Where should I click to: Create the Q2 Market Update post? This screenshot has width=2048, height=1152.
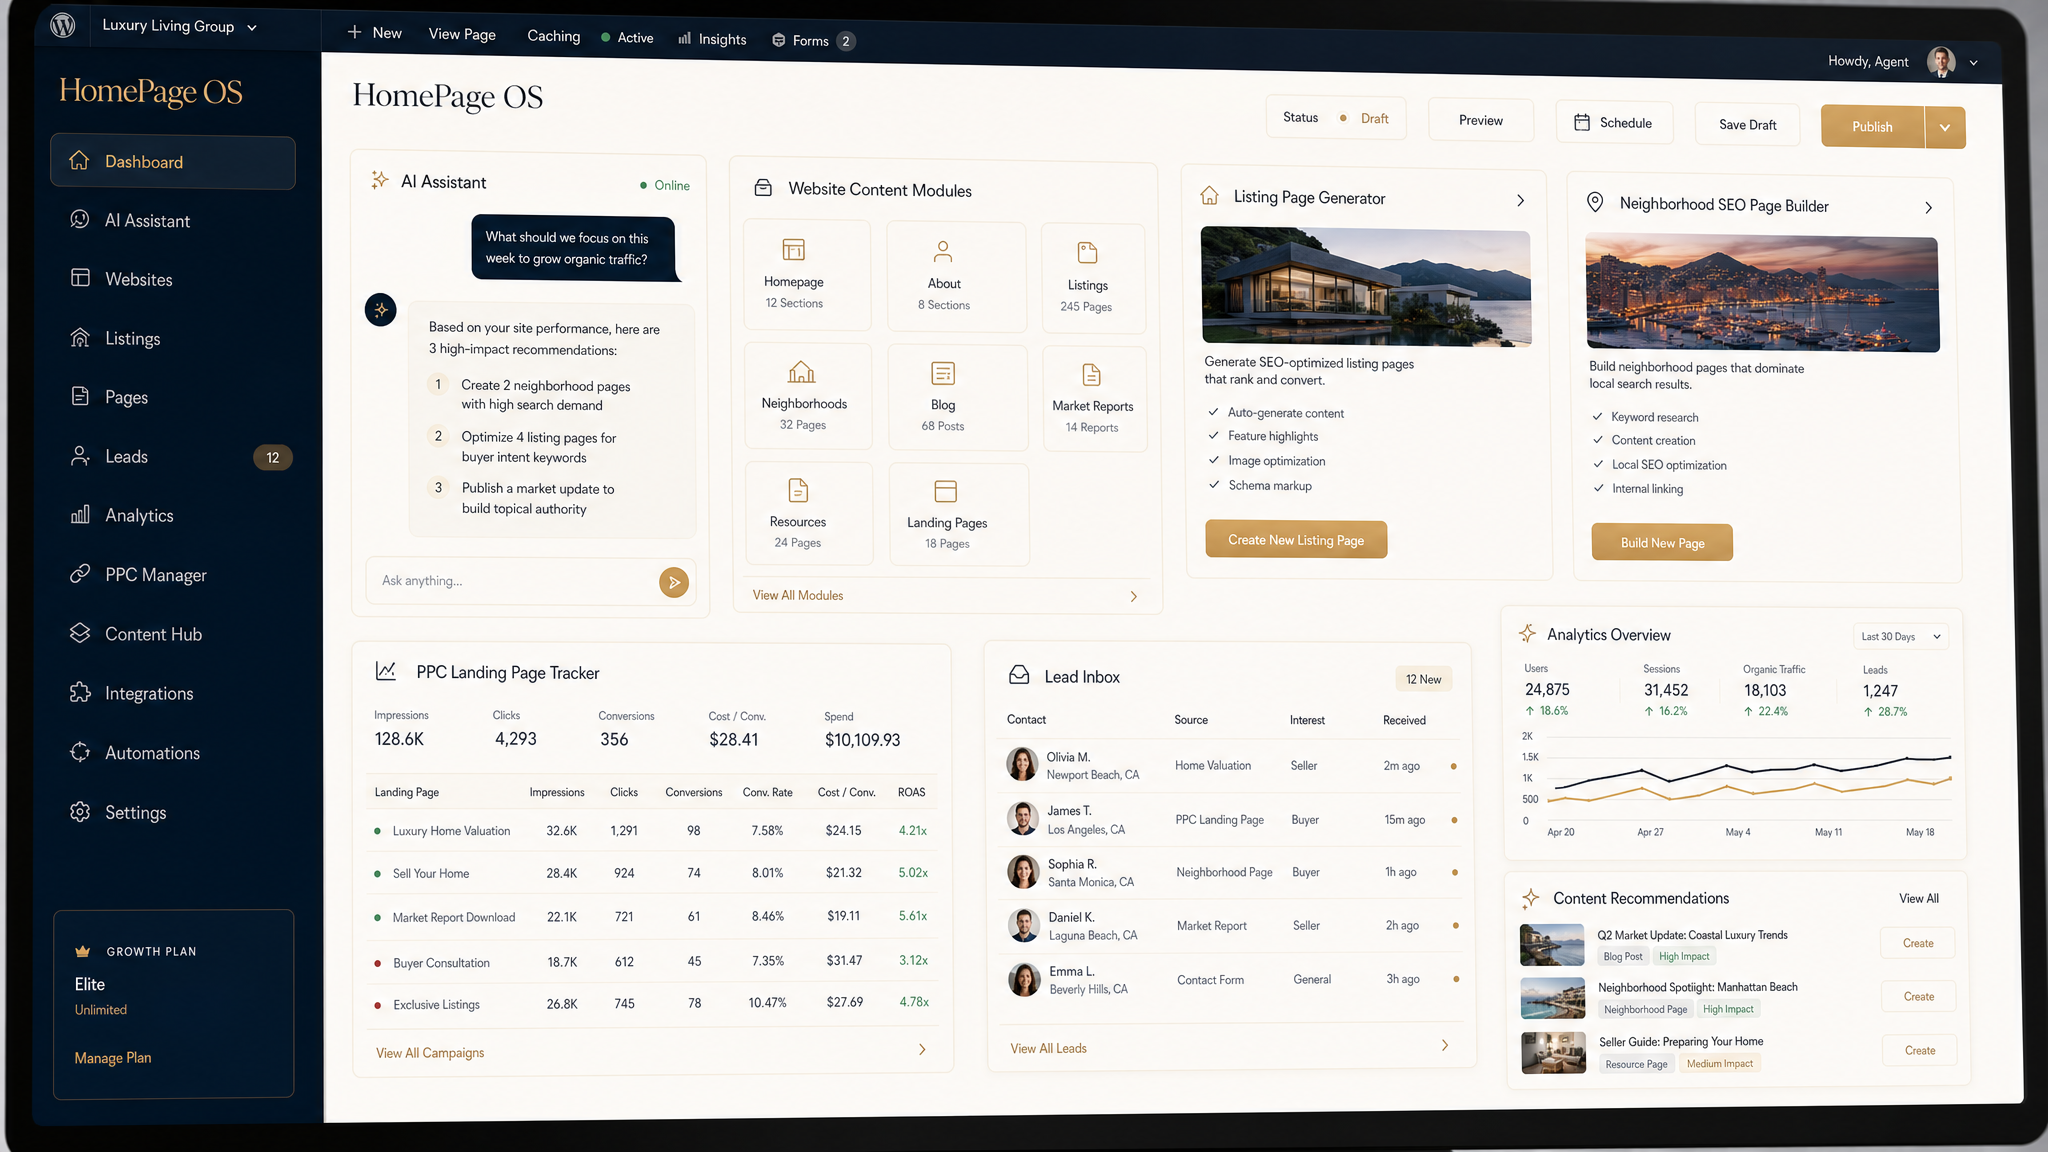(x=1918, y=943)
